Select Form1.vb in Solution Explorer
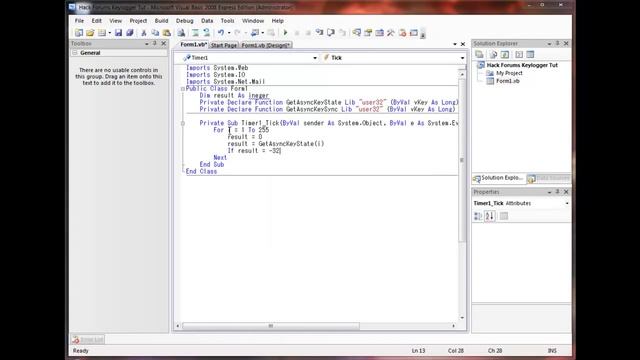The width and height of the screenshot is (640, 360). (x=508, y=81)
